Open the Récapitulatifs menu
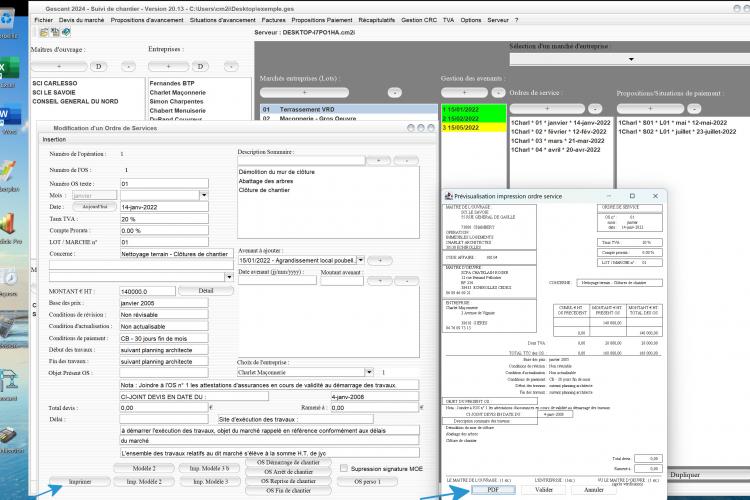This screenshot has width=750, height=500. point(377,20)
